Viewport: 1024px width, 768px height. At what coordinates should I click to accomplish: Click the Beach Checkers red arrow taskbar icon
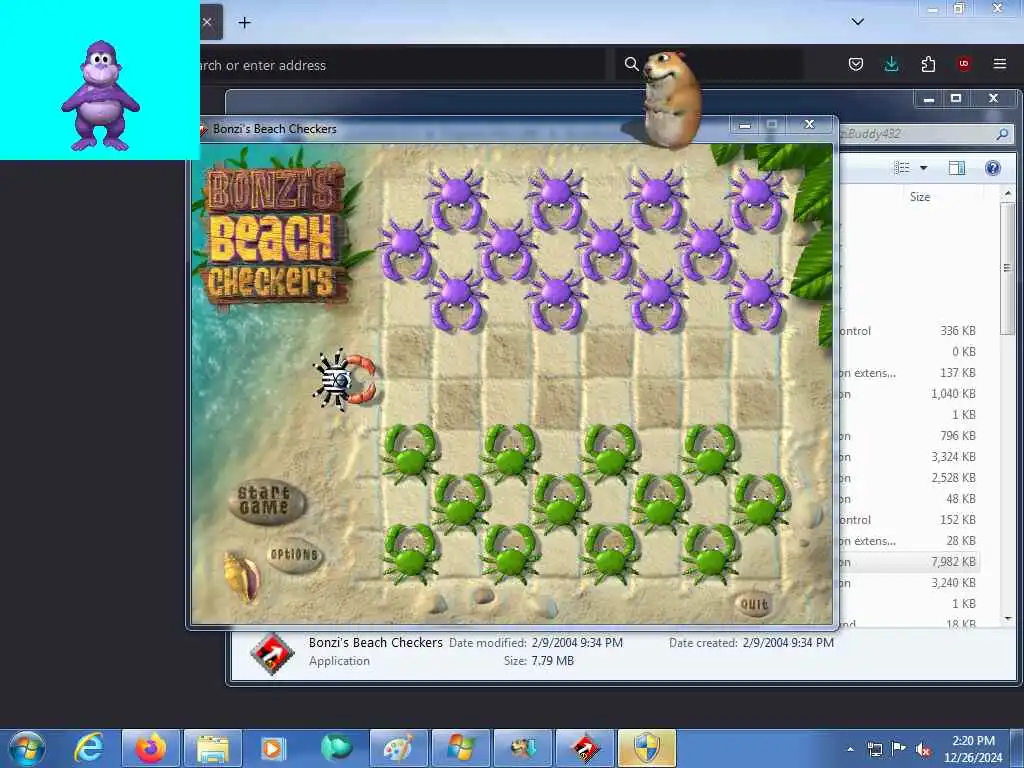click(584, 748)
